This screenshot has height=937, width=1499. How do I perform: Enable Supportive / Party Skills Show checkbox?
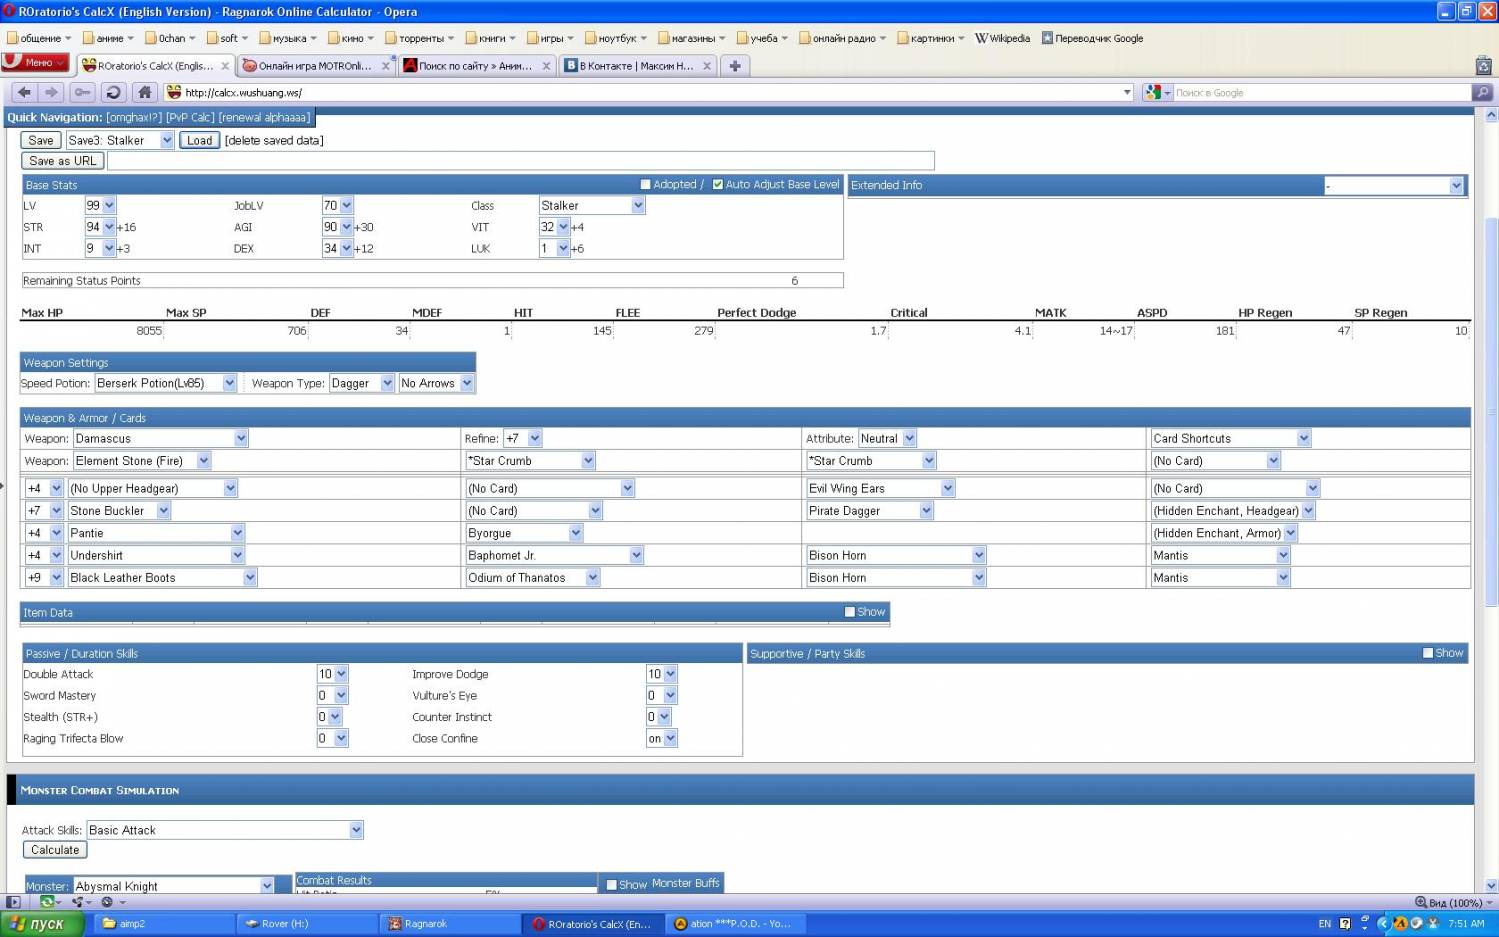click(1428, 653)
